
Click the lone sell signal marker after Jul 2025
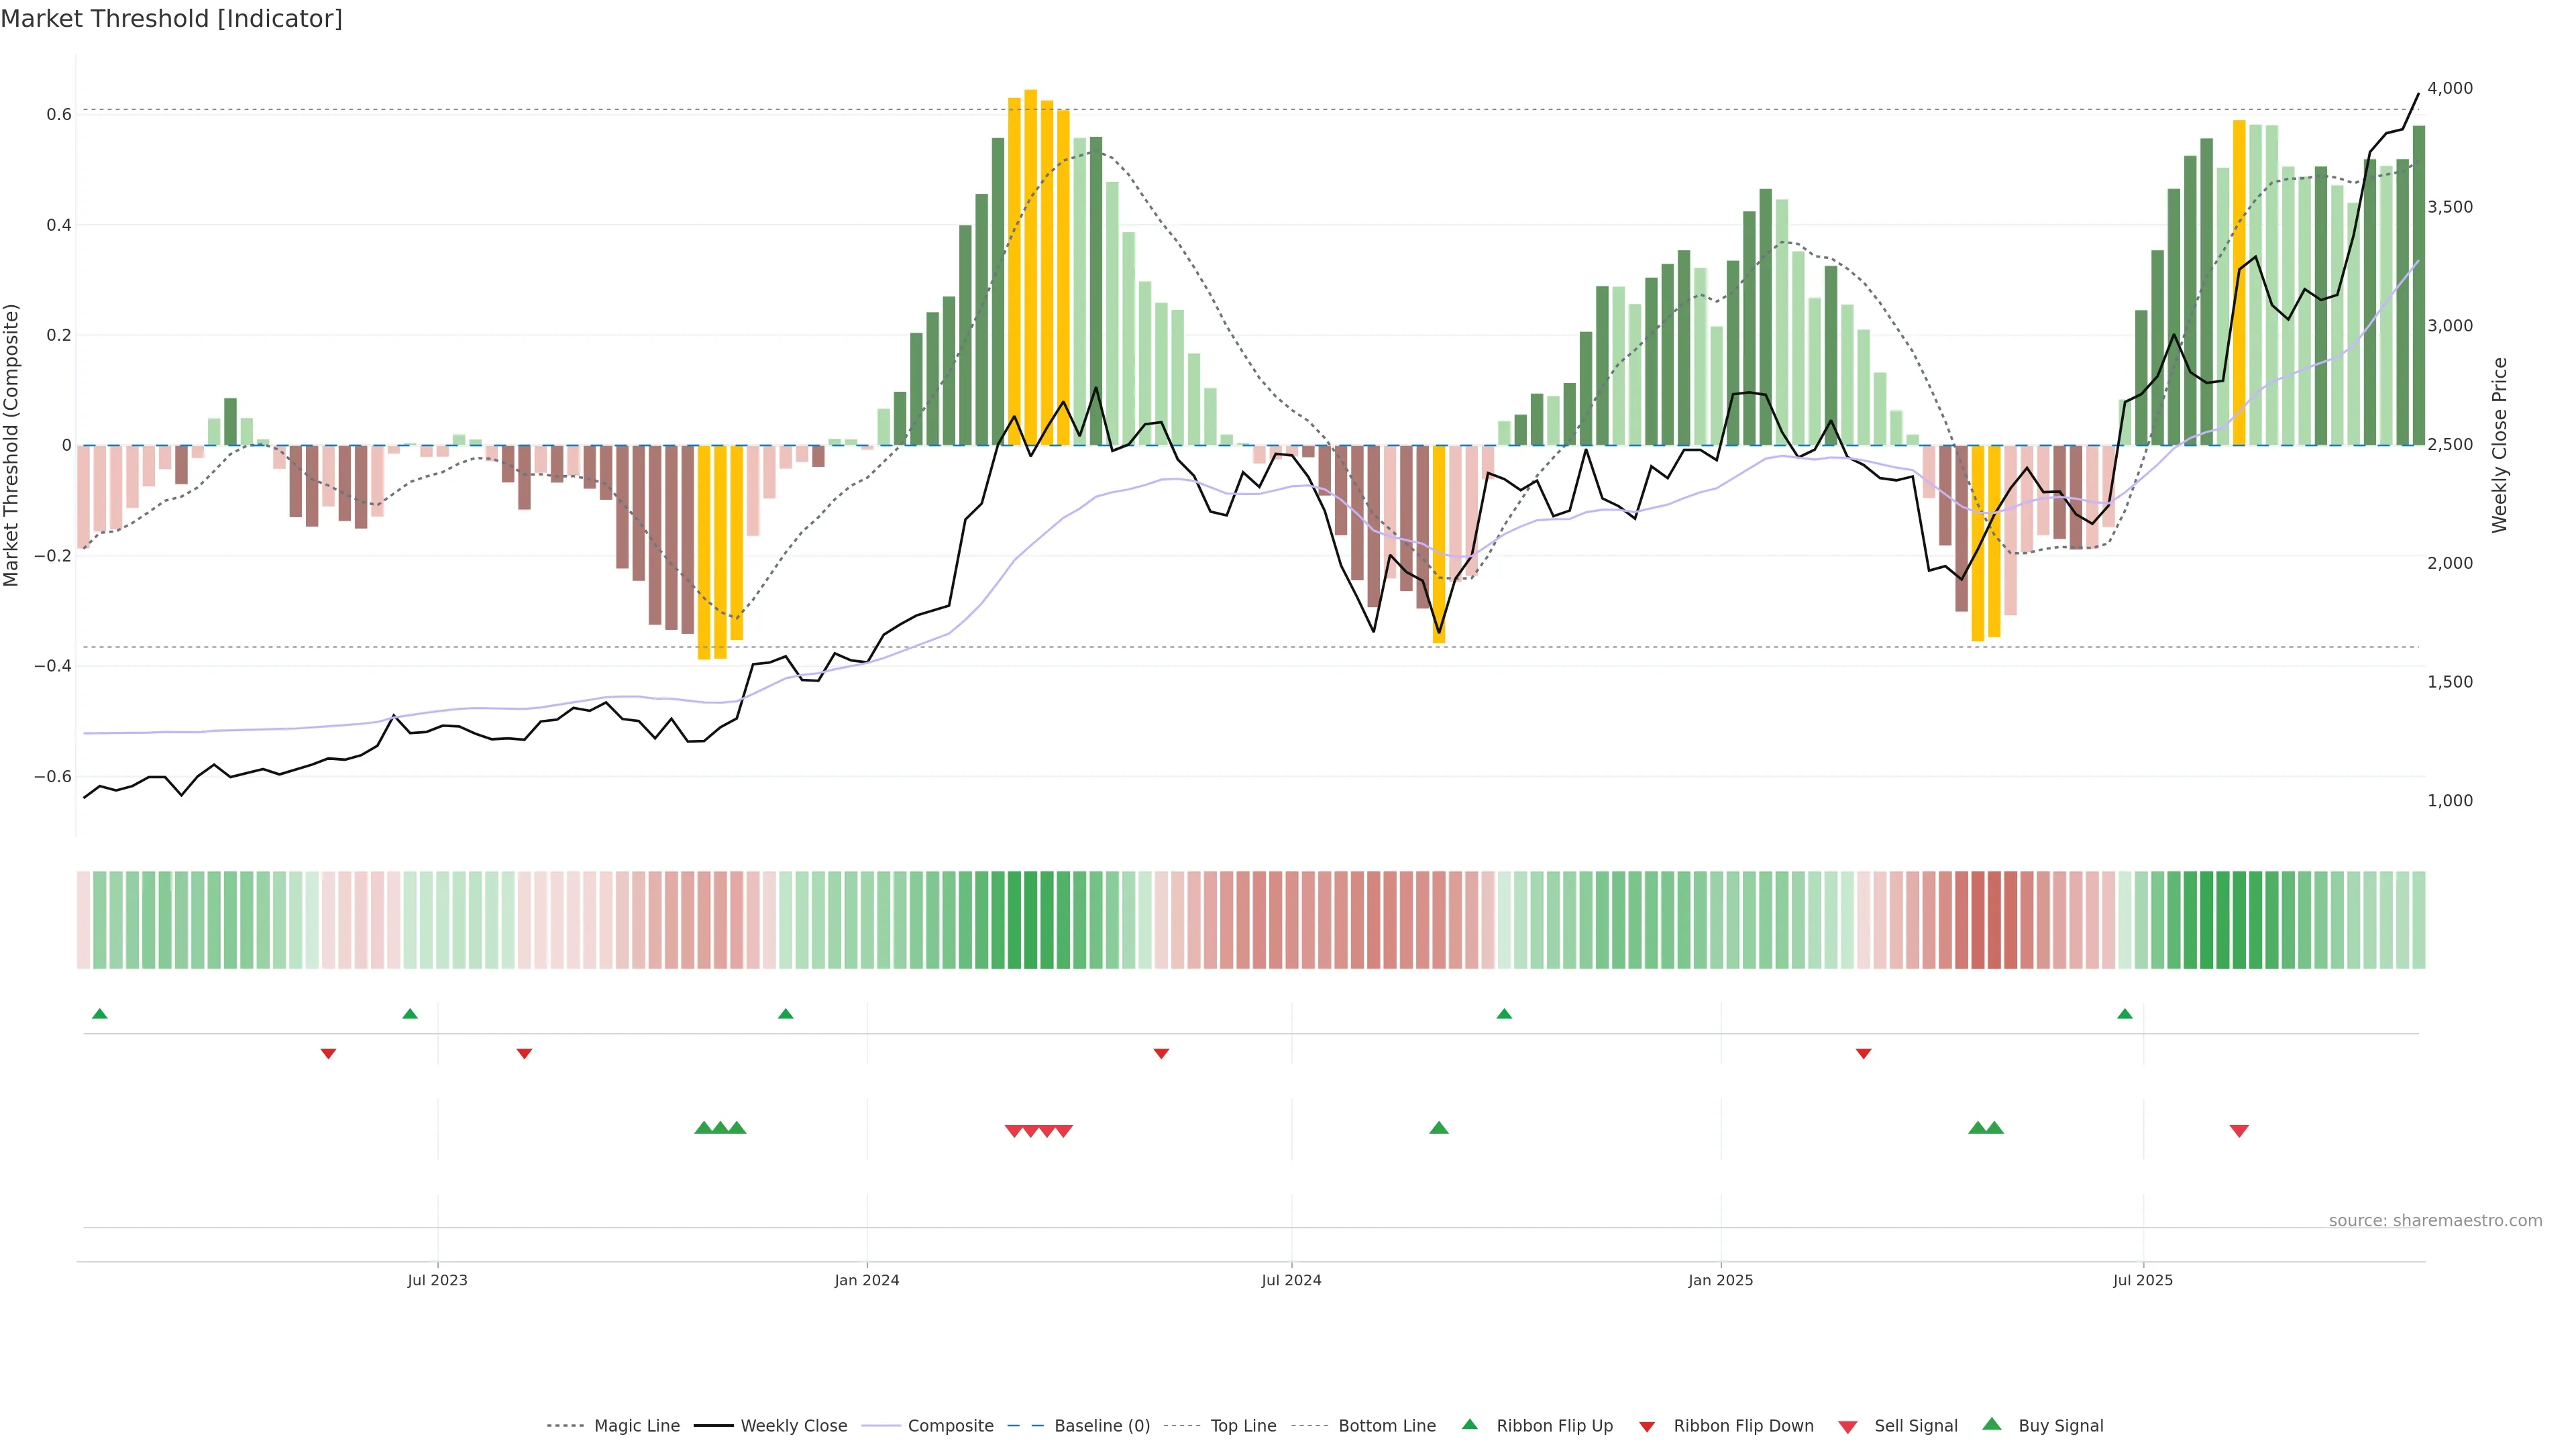[x=2239, y=1131]
